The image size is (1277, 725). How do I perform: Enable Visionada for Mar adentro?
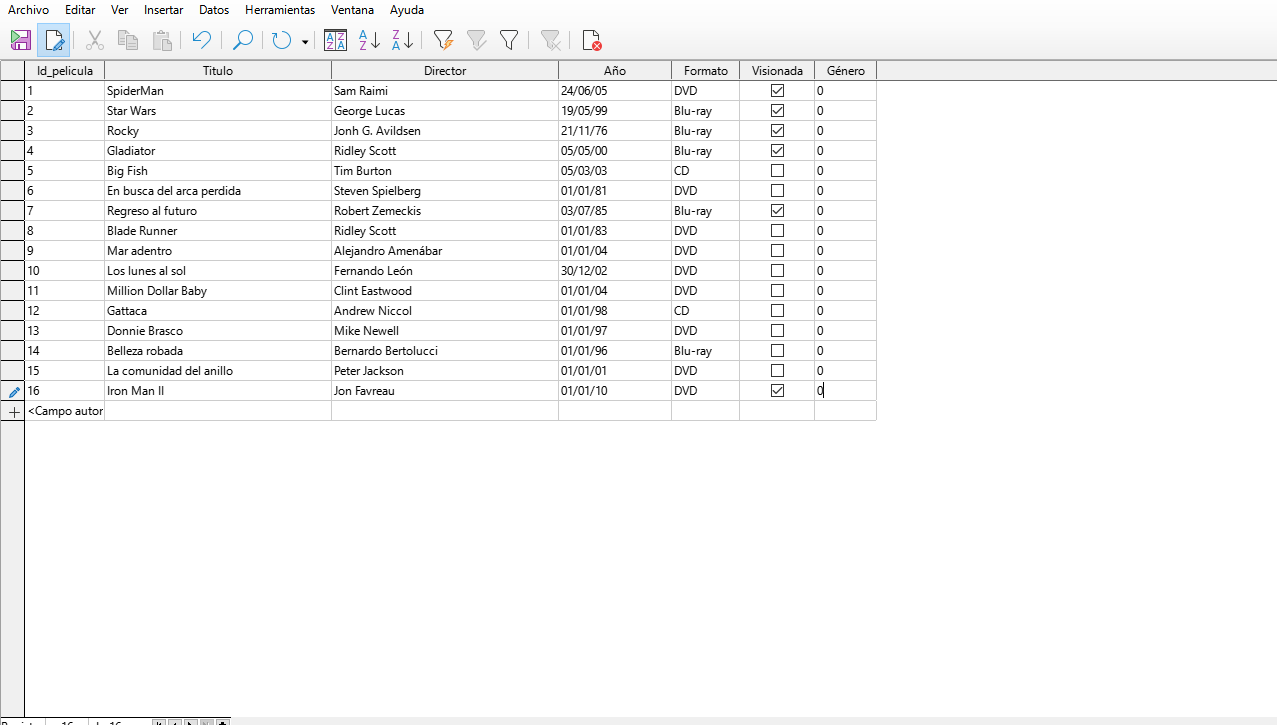pos(777,250)
